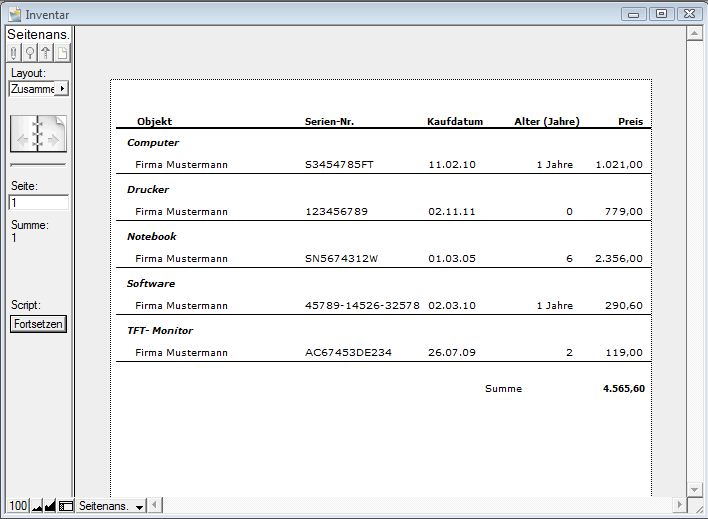Zoom in with the large mountains icon

(51, 506)
